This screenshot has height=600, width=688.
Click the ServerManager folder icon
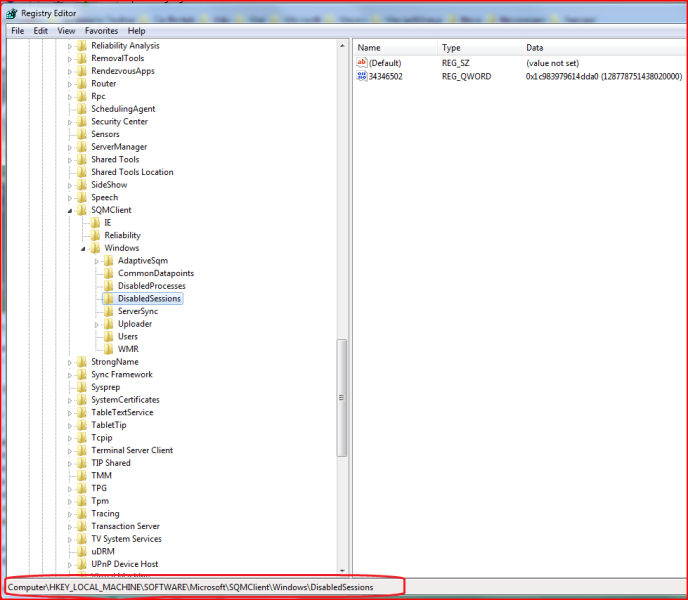click(82, 147)
